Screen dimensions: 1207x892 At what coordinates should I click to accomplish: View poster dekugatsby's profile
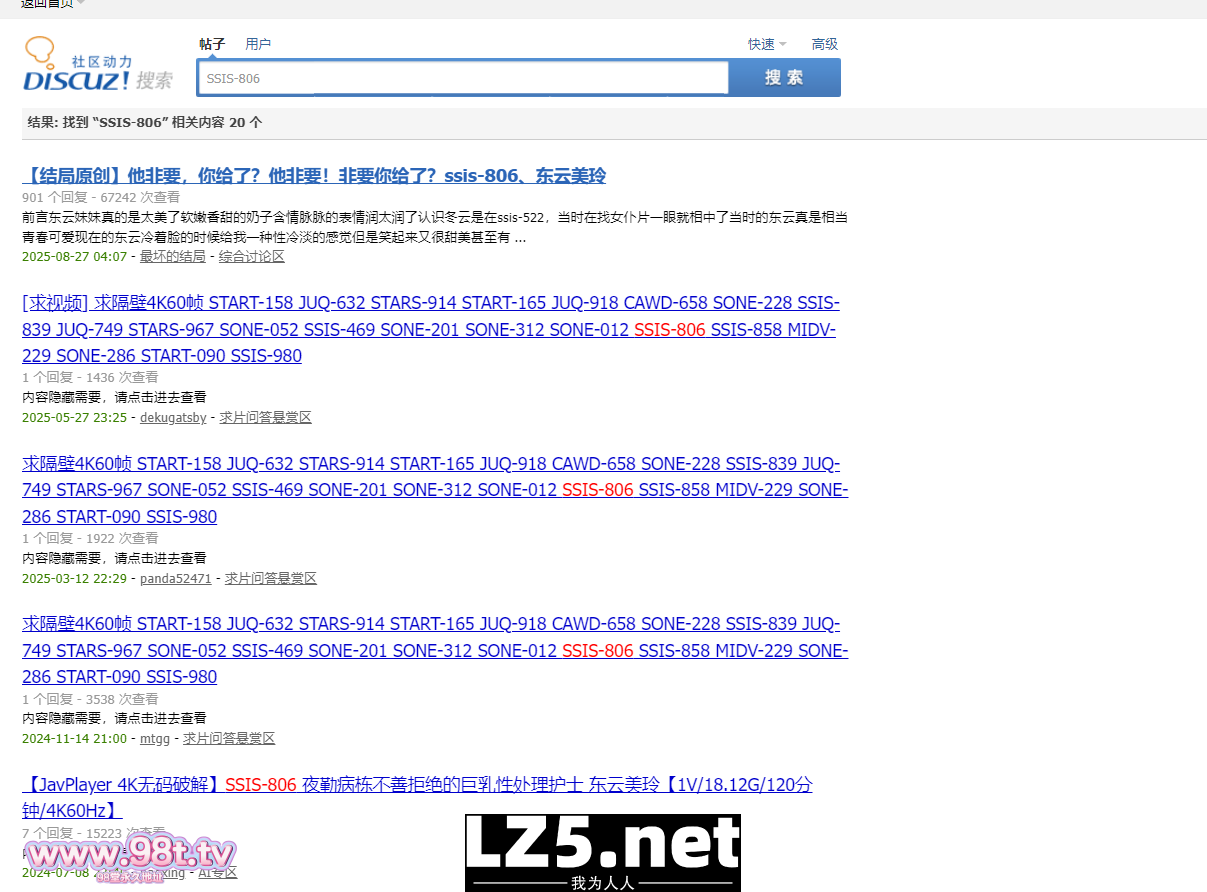172,417
